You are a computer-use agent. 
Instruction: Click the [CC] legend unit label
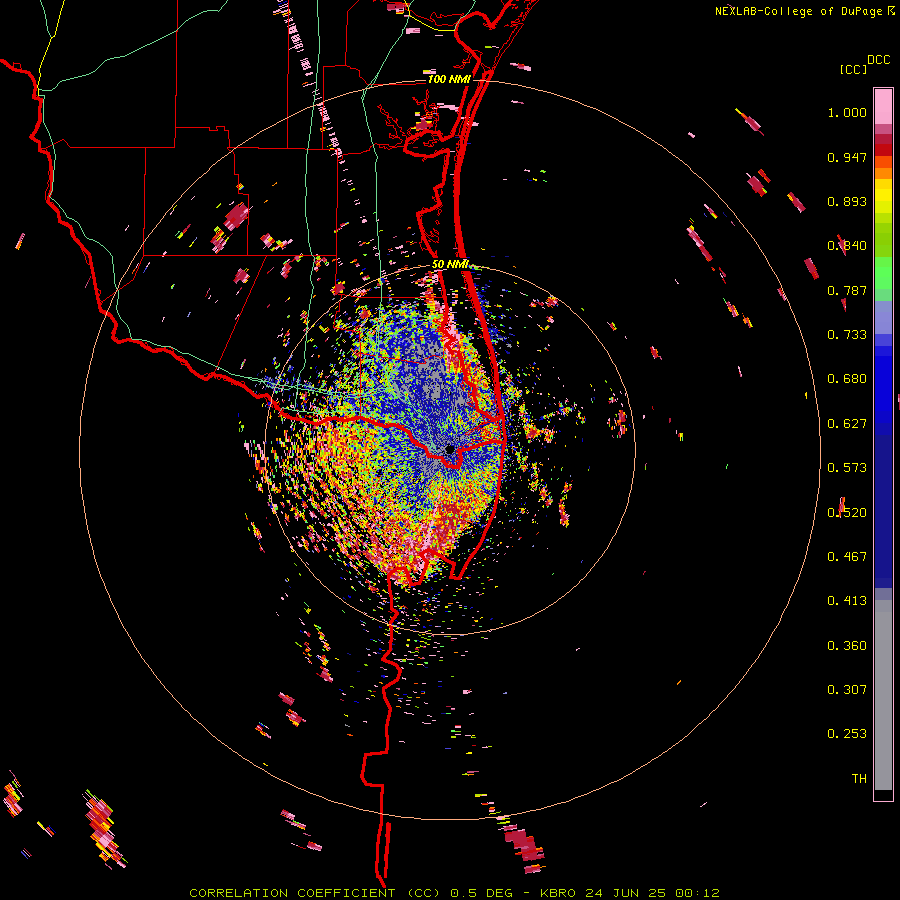click(x=853, y=69)
